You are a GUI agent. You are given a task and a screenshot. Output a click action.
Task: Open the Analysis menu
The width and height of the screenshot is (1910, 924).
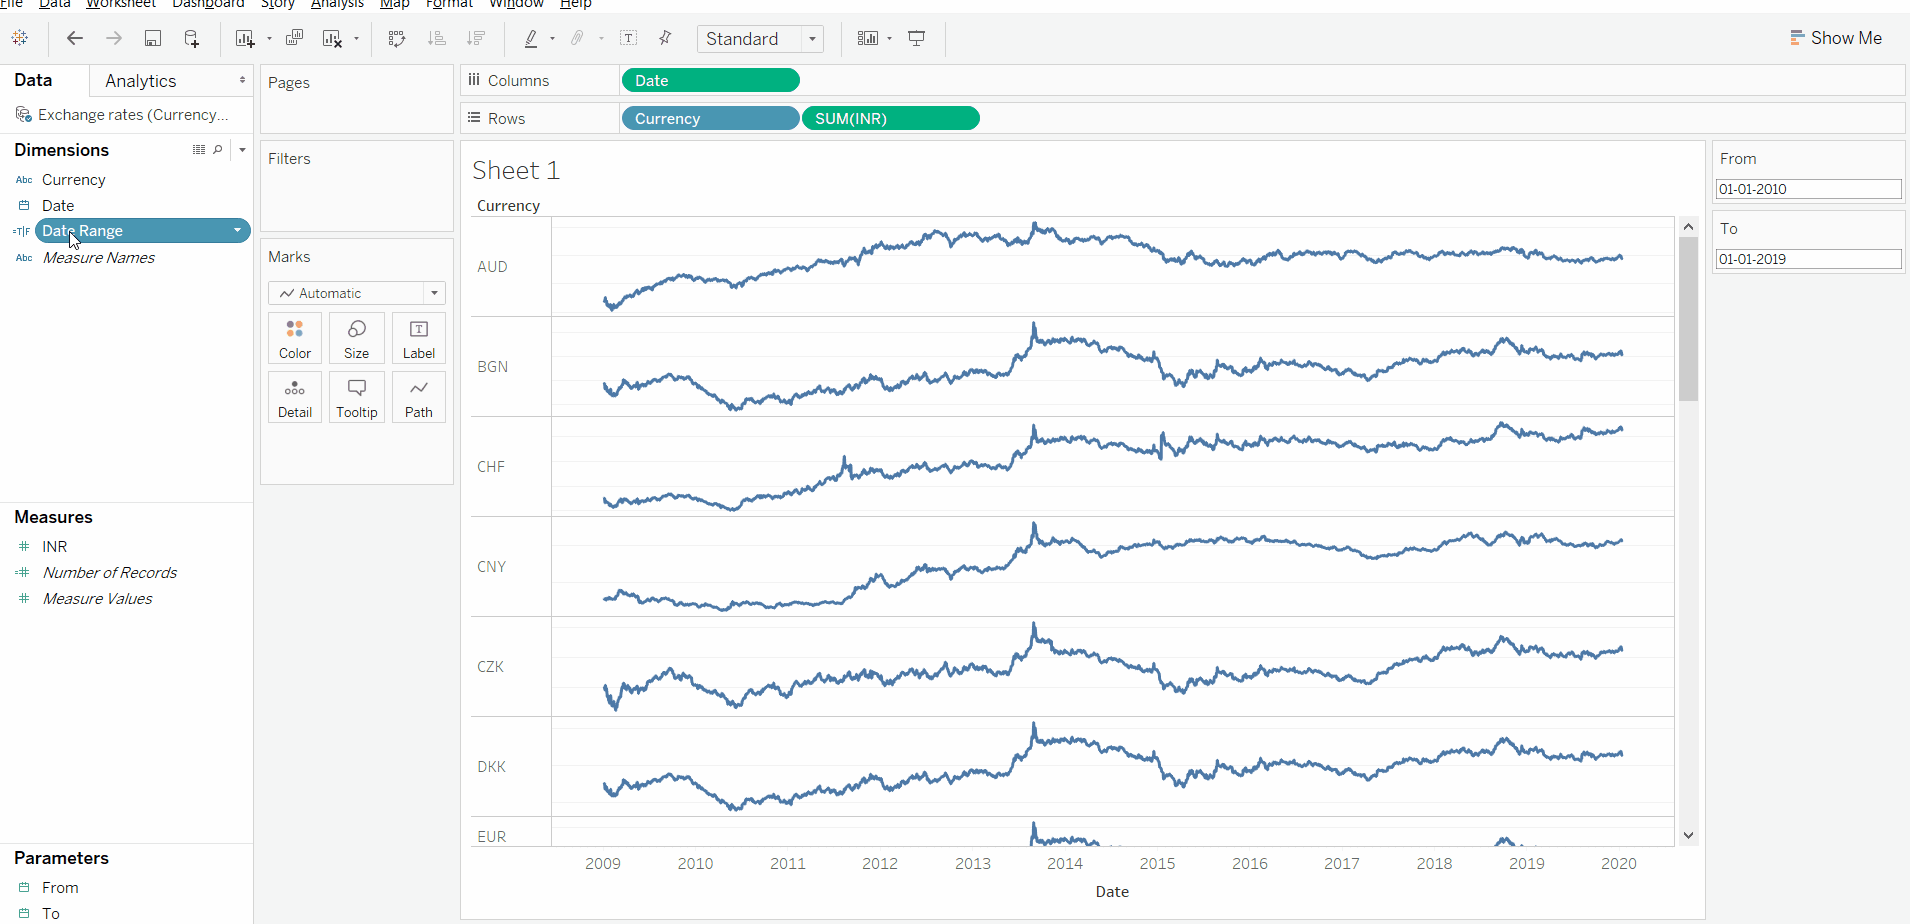click(337, 4)
